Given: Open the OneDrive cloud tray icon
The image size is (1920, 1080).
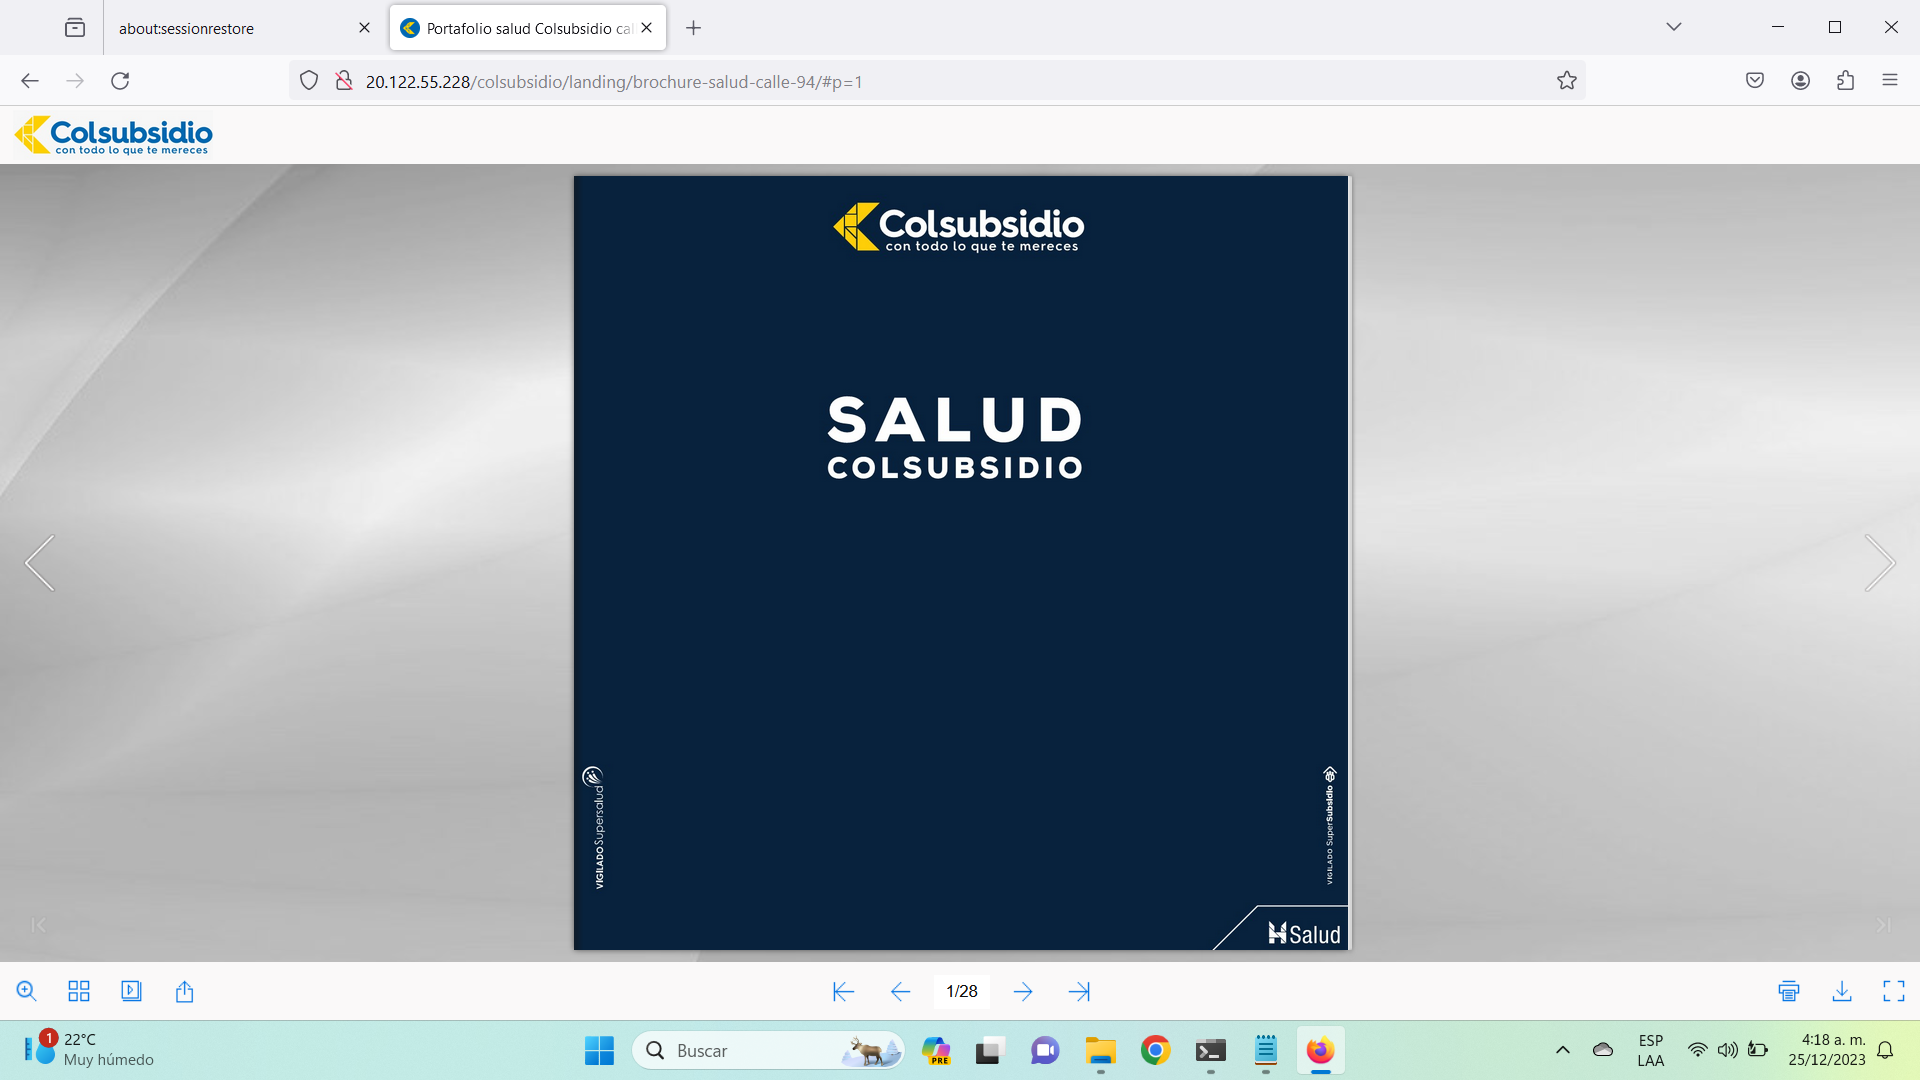Looking at the screenshot, I should point(1603,1050).
